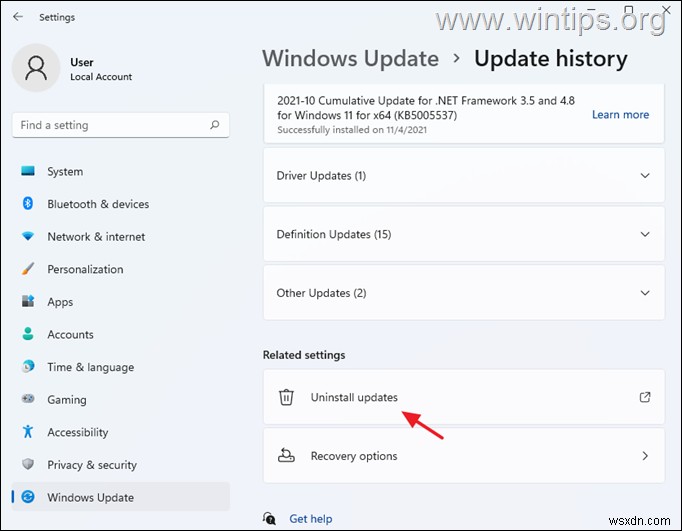Screen dimensions: 682x531
Task: Click the Update history heading
Action: (551, 58)
